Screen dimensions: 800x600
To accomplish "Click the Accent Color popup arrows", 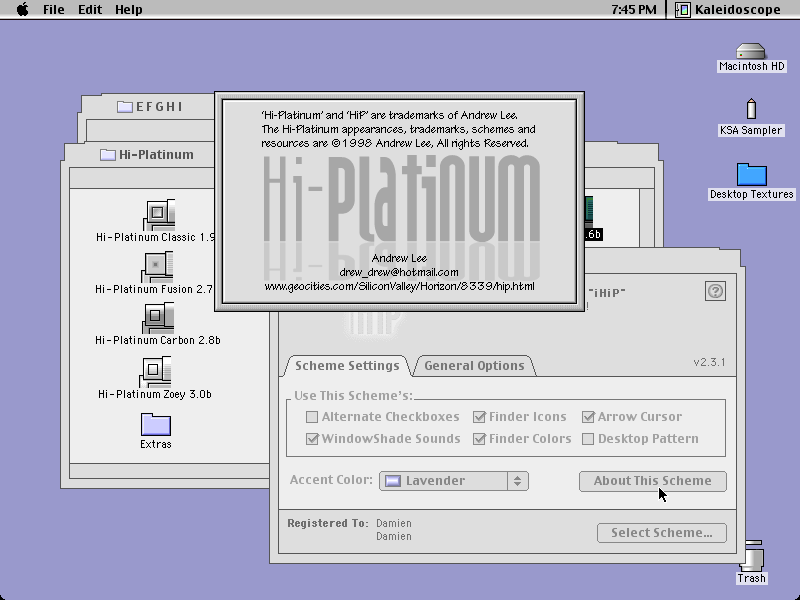I will [517, 481].
